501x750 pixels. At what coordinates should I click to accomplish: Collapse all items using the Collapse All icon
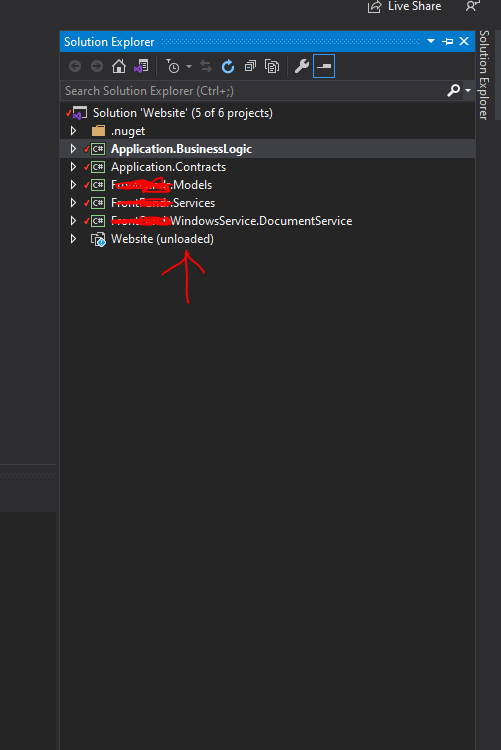[250, 66]
